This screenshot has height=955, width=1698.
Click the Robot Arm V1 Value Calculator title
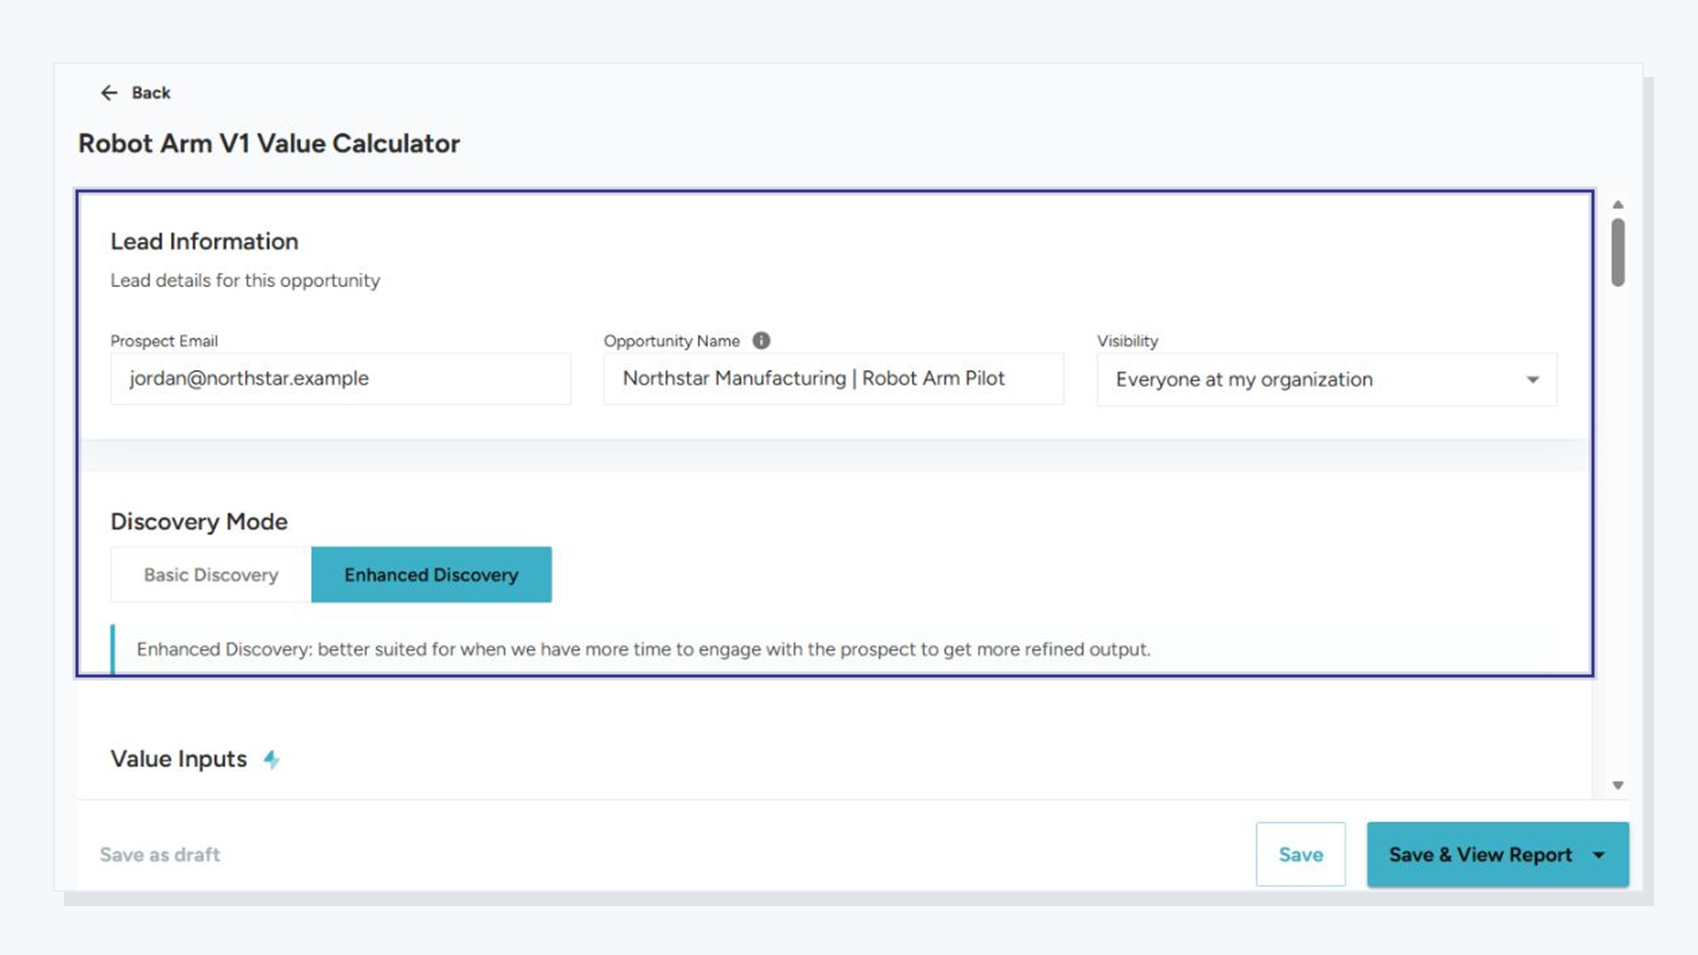pos(269,144)
